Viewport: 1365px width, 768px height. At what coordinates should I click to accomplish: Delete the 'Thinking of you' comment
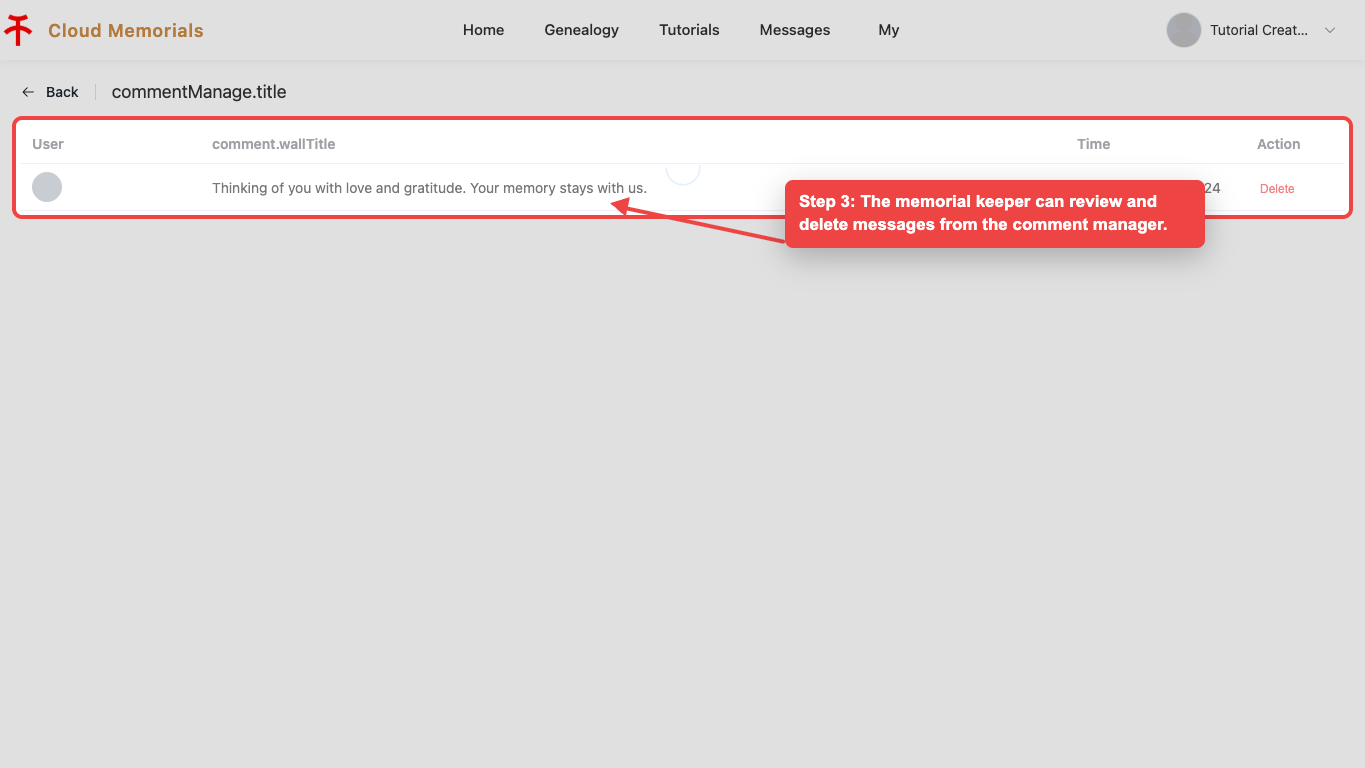1277,189
